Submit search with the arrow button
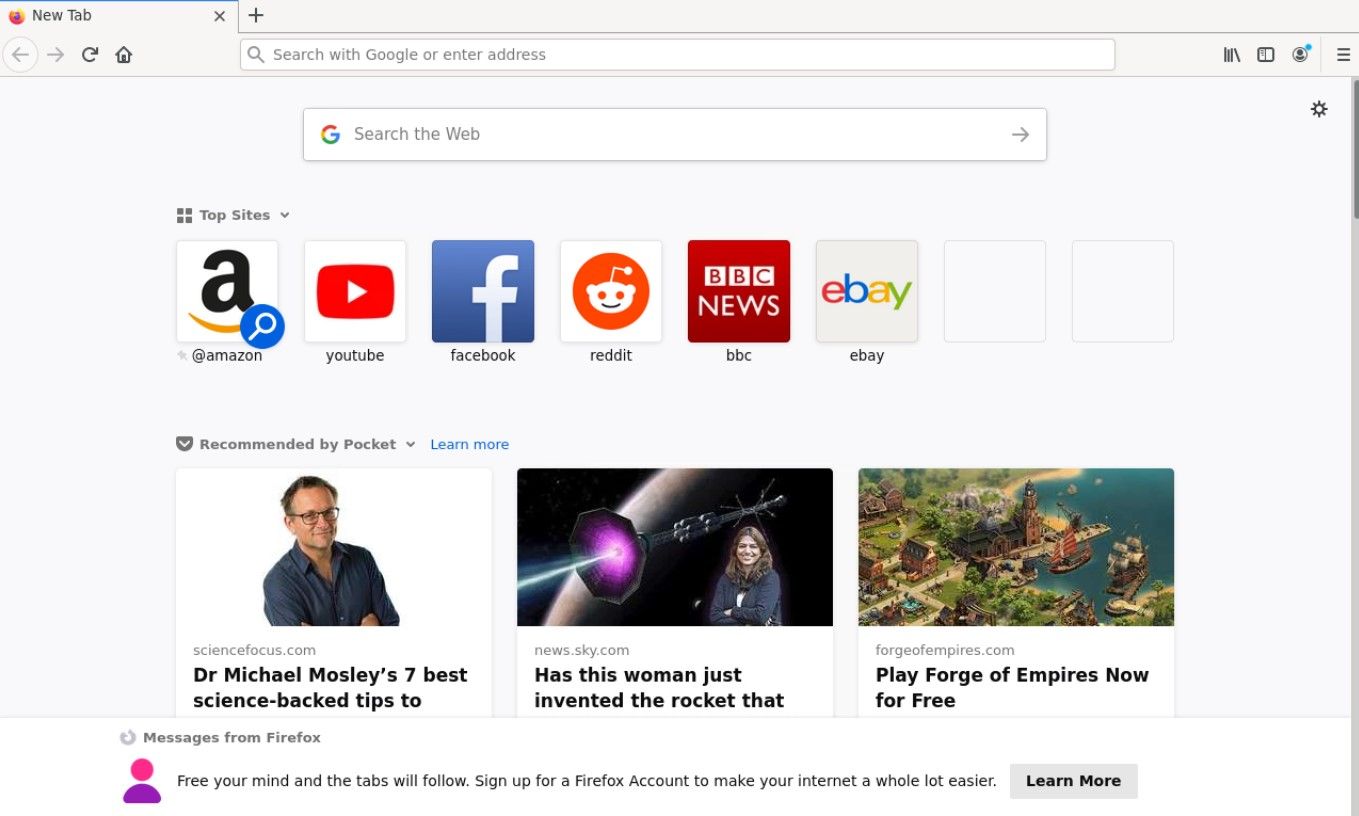Screen dimensions: 1359x816 point(1020,134)
